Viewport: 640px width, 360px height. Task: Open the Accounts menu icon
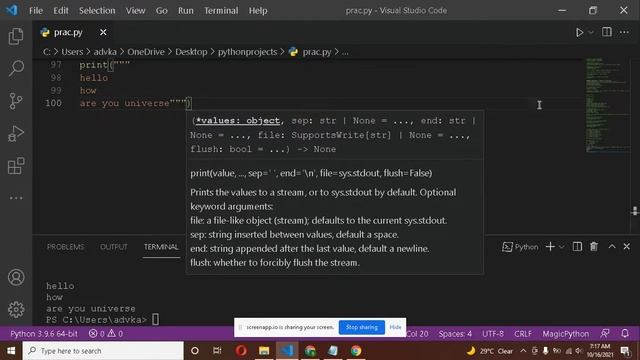click(16, 278)
